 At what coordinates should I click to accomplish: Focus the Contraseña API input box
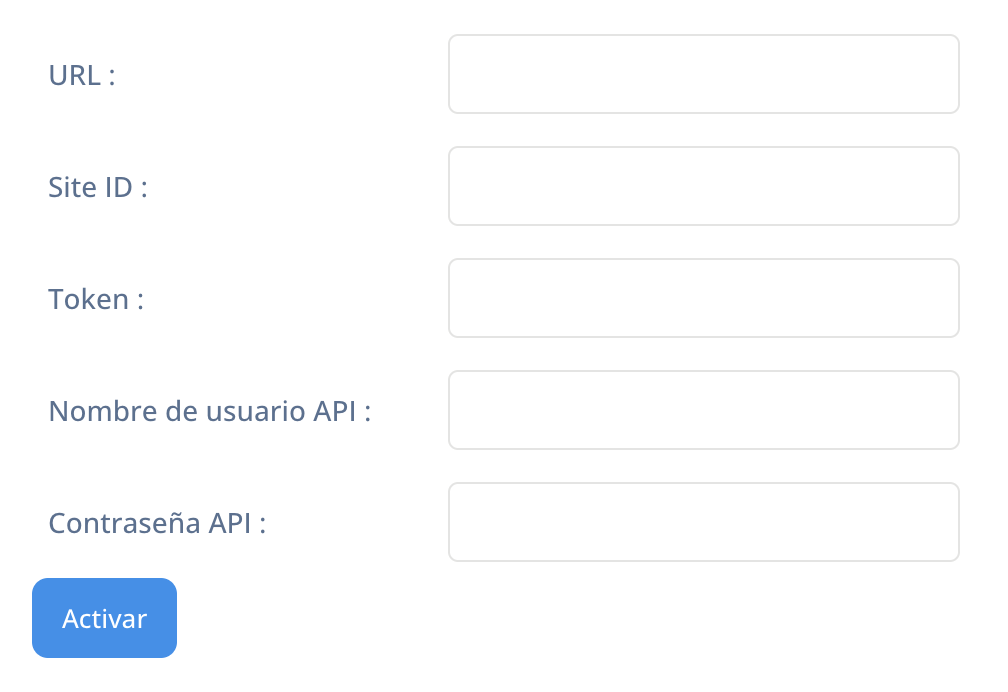point(704,522)
